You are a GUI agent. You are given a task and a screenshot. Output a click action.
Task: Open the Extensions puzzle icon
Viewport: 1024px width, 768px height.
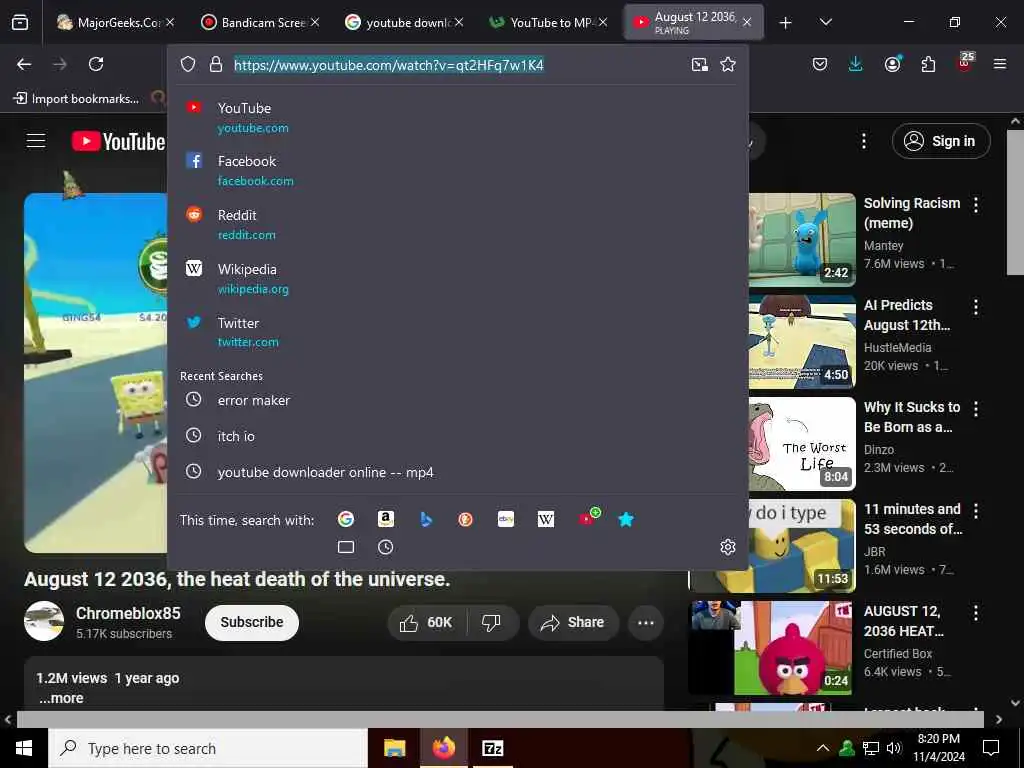pos(928,64)
